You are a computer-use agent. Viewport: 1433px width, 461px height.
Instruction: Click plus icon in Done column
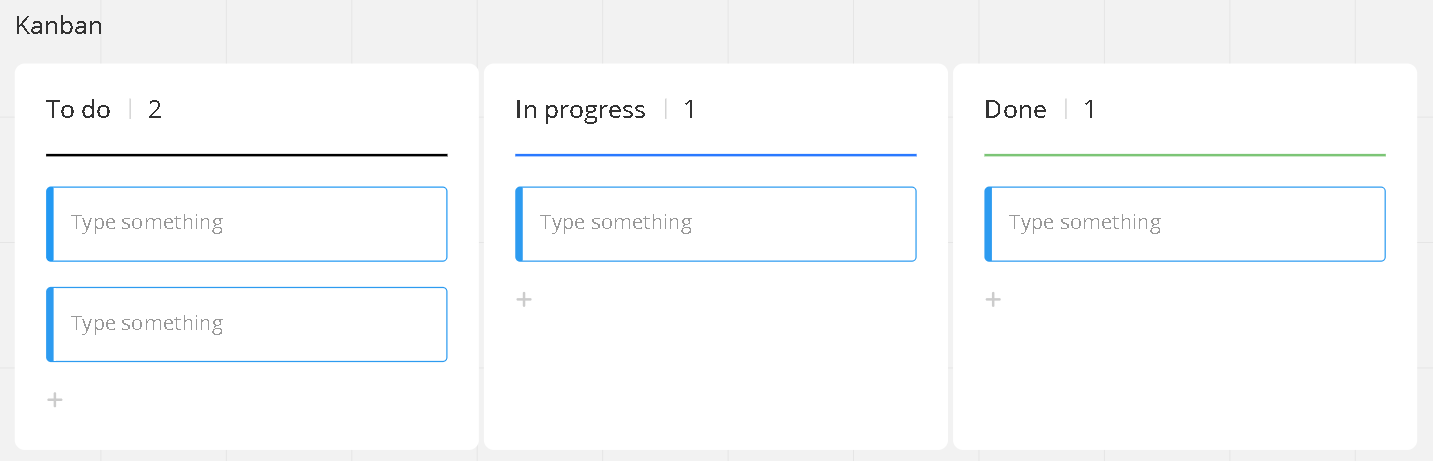coord(993,299)
